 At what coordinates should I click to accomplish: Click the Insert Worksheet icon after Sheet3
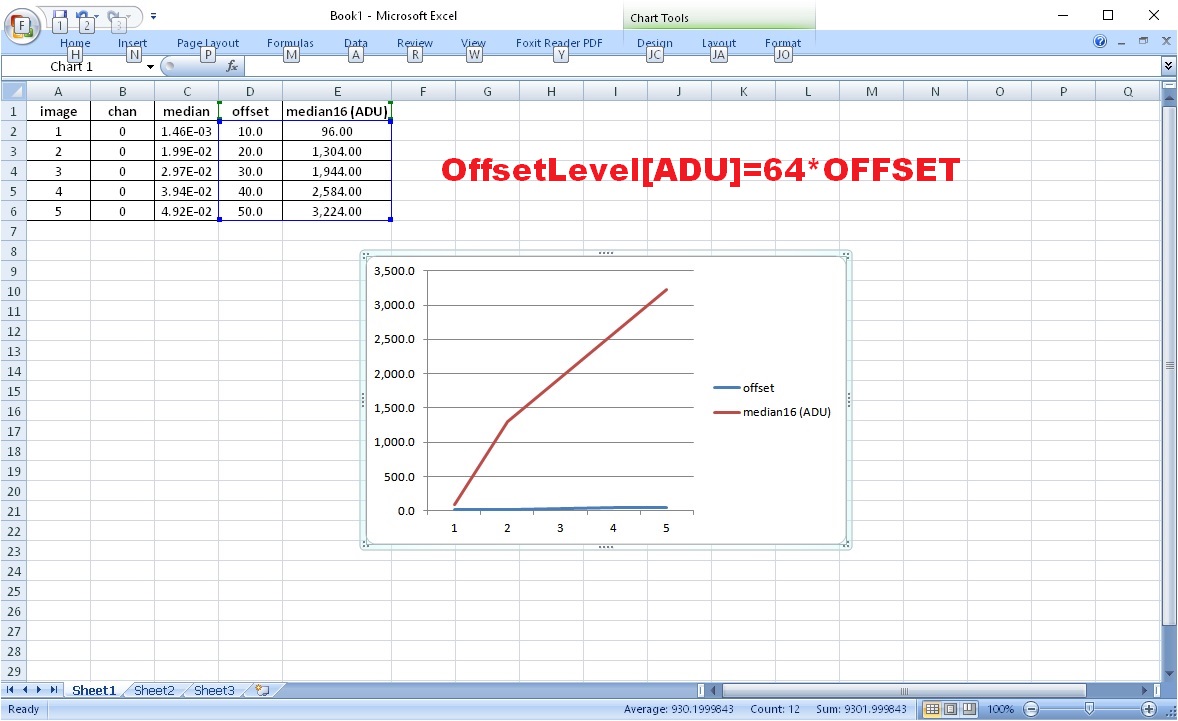pyautogui.click(x=262, y=690)
